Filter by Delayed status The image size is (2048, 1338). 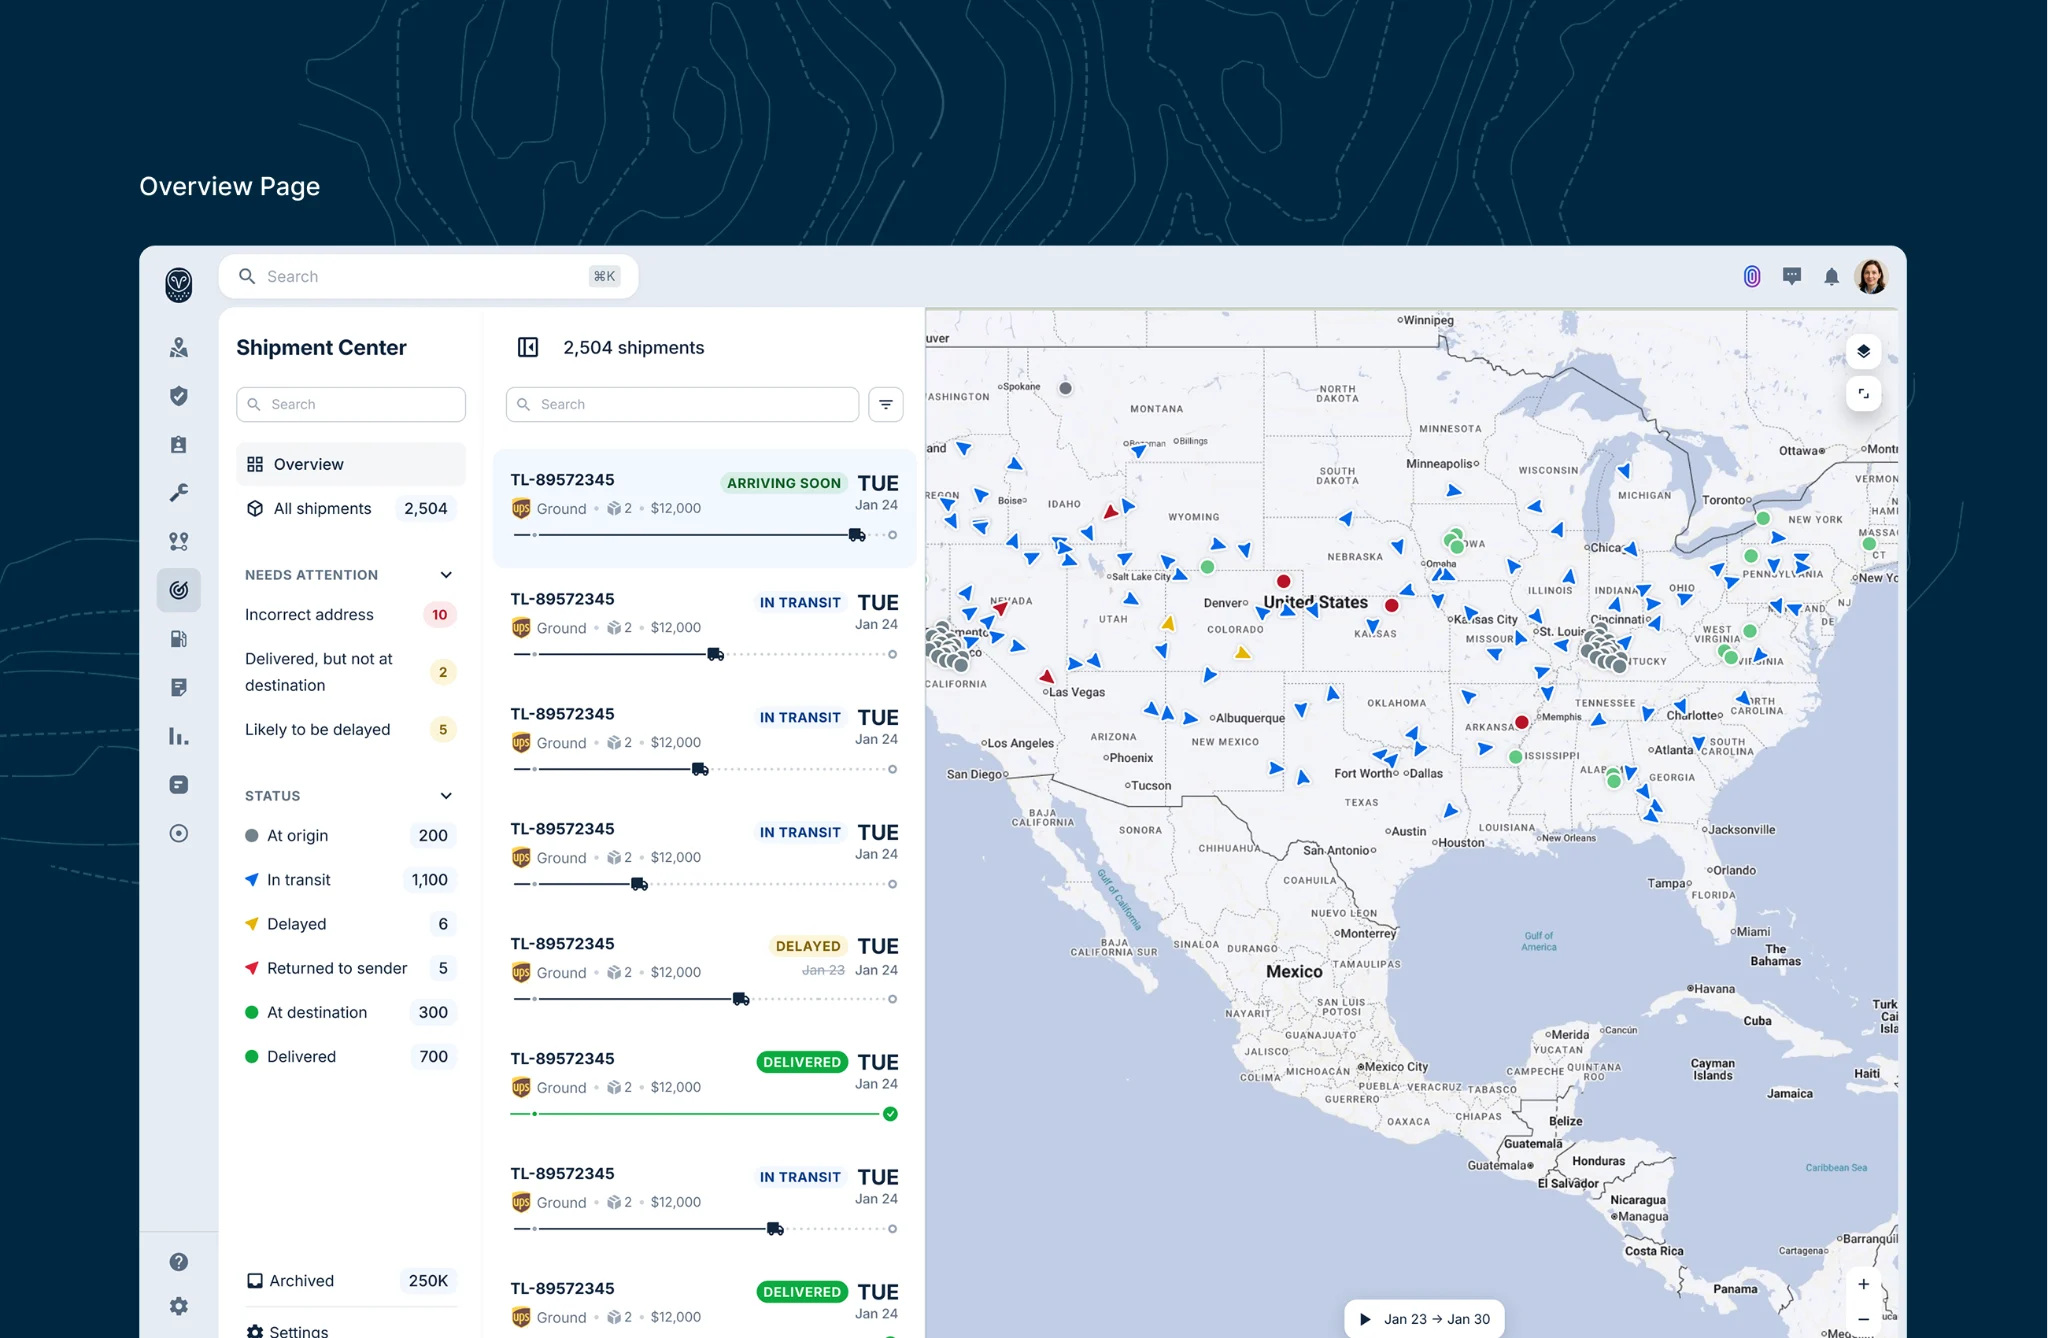click(x=350, y=923)
